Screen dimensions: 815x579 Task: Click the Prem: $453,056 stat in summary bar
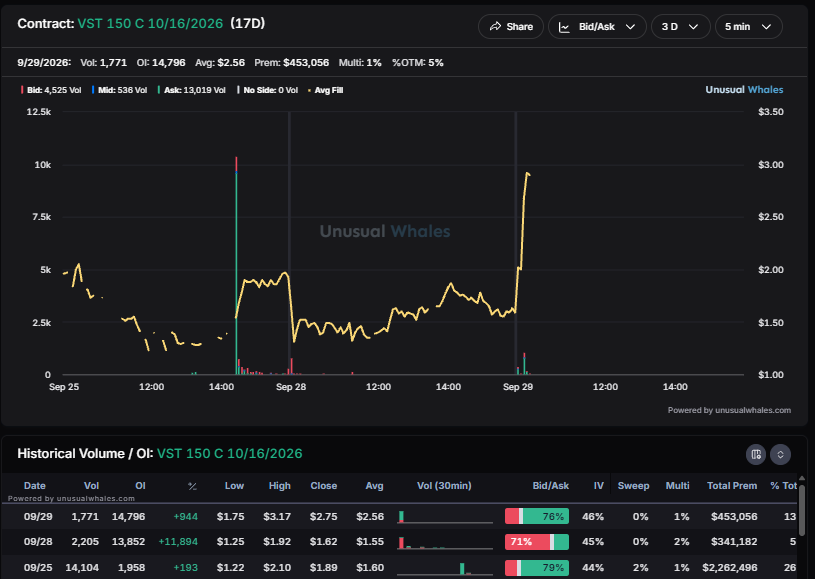pyautogui.click(x=292, y=62)
